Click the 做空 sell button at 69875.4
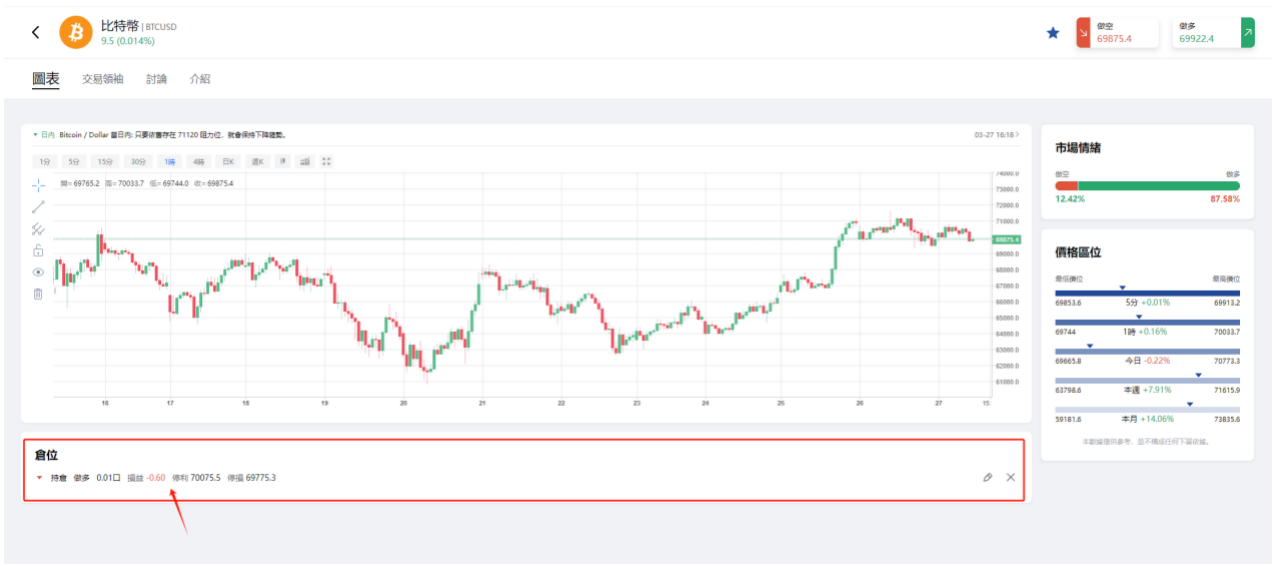The width and height of the screenshot is (1276, 566). click(x=1117, y=33)
